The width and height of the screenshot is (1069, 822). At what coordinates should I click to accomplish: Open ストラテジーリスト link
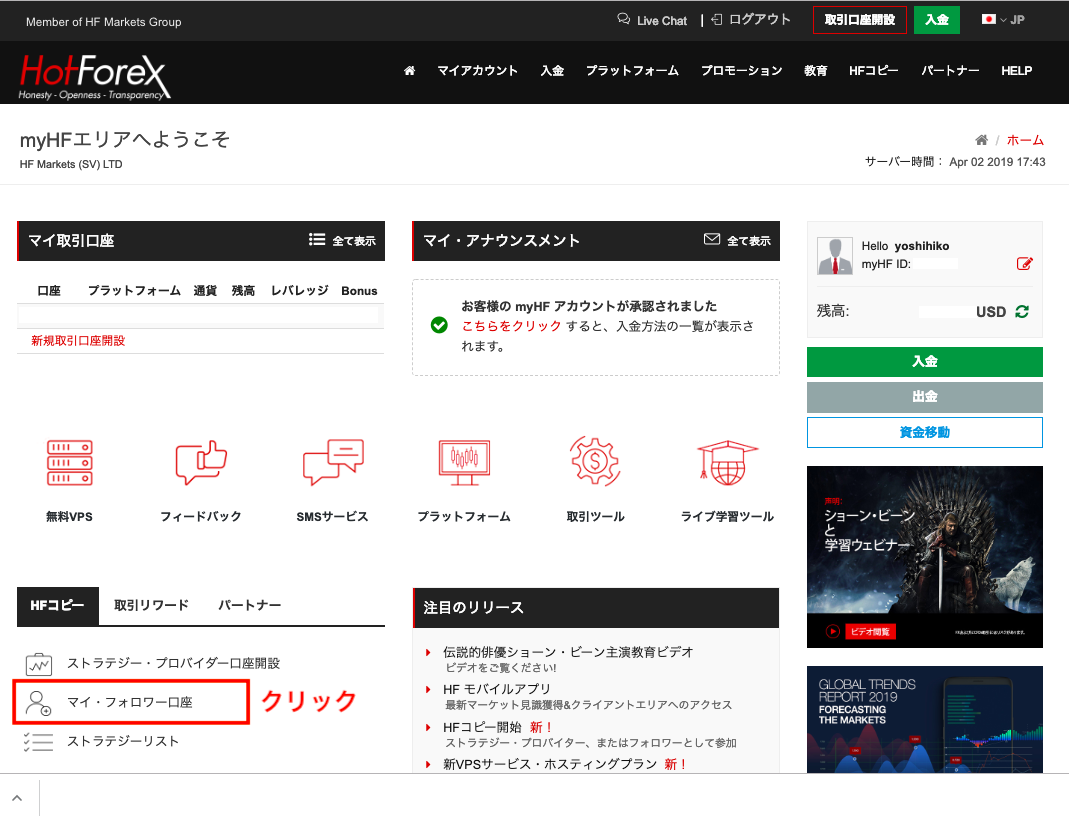point(123,741)
